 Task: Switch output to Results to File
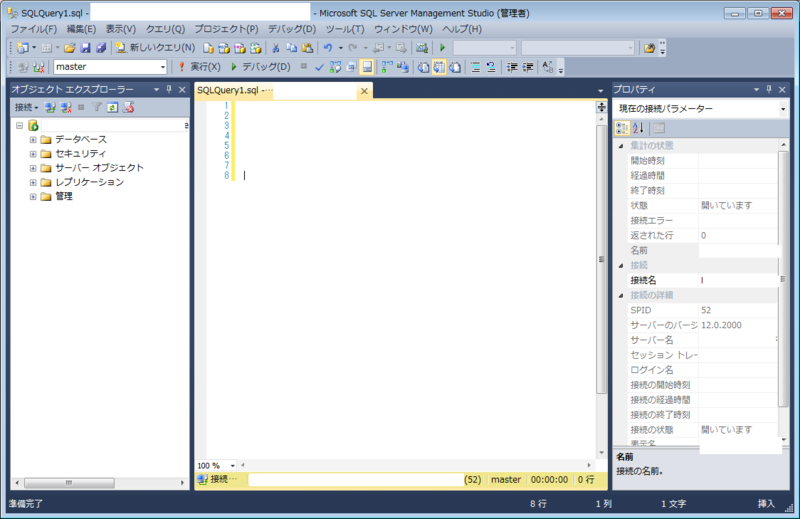455,67
